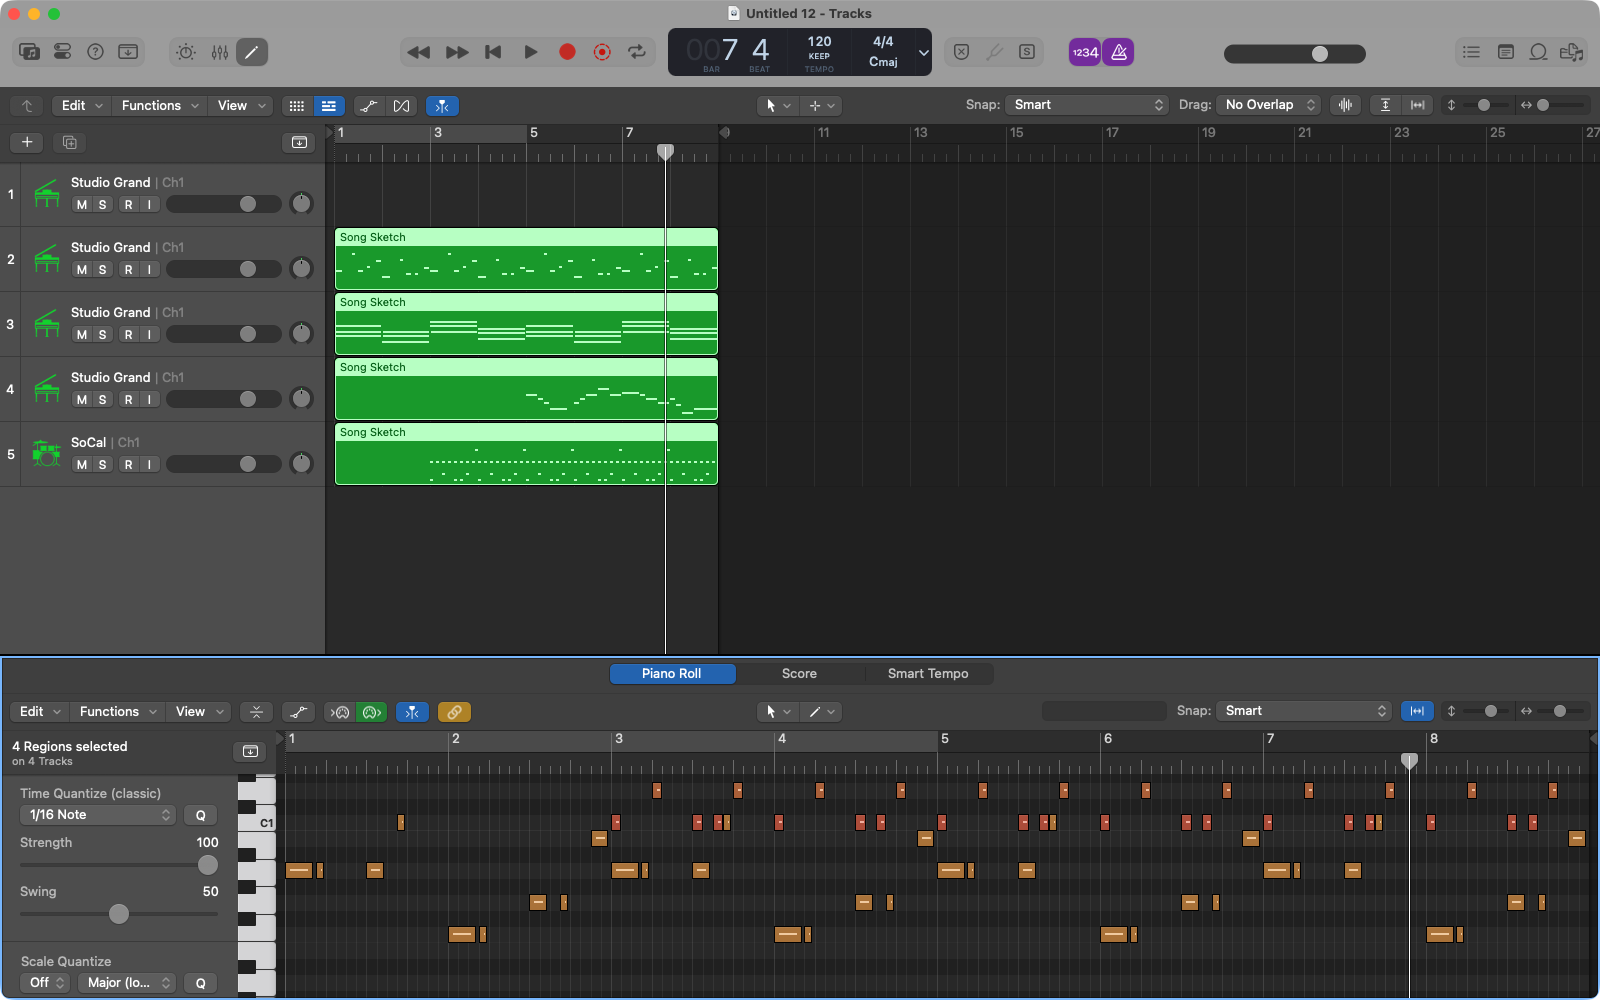Open the Mixer faders icon

click(219, 52)
